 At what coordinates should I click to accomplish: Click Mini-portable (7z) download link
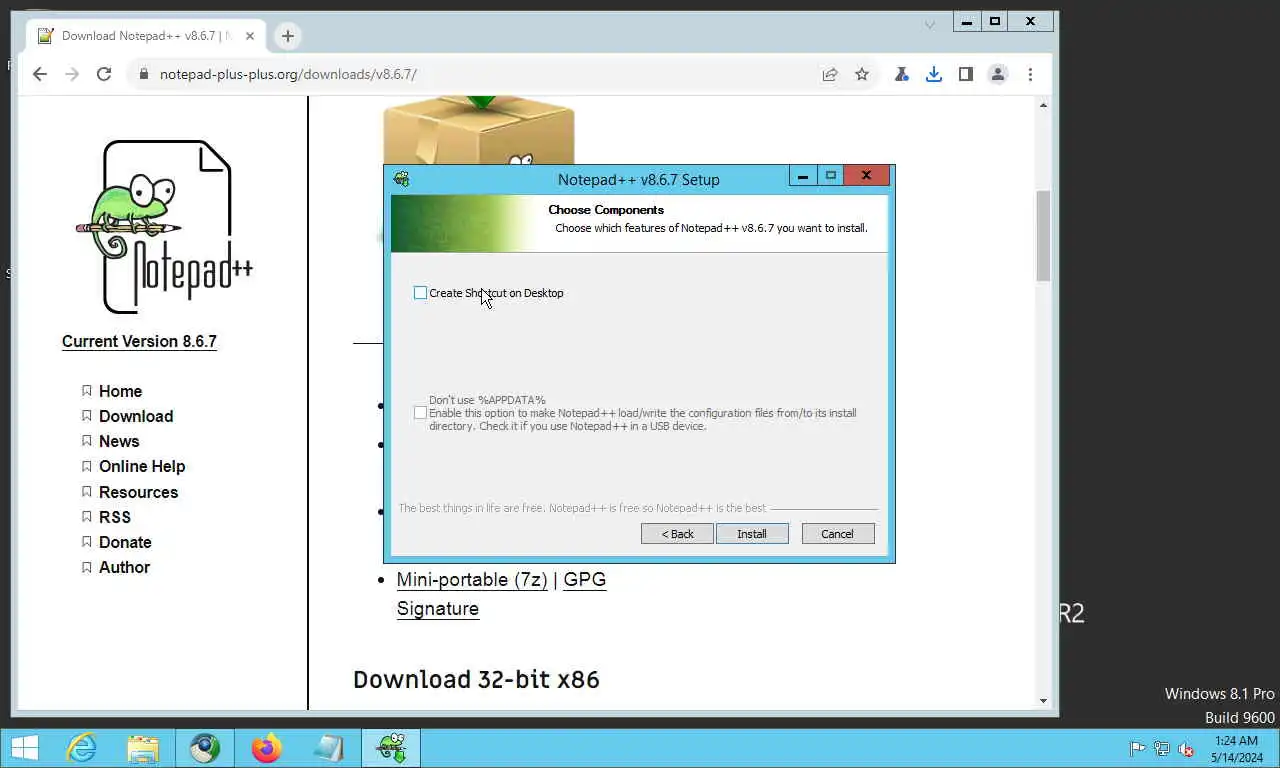tap(472, 580)
